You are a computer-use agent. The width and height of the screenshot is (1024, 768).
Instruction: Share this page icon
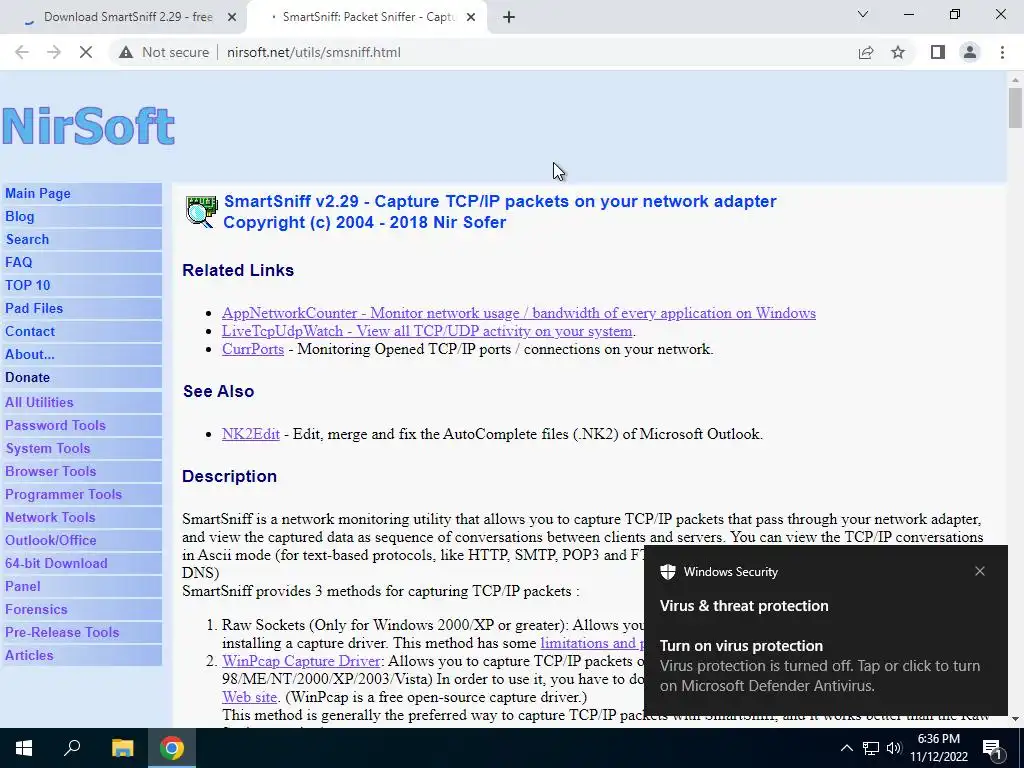point(866,52)
